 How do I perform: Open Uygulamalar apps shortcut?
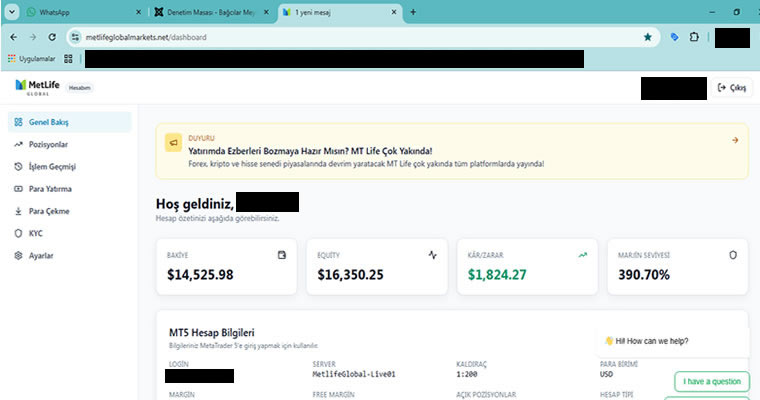click(32, 59)
